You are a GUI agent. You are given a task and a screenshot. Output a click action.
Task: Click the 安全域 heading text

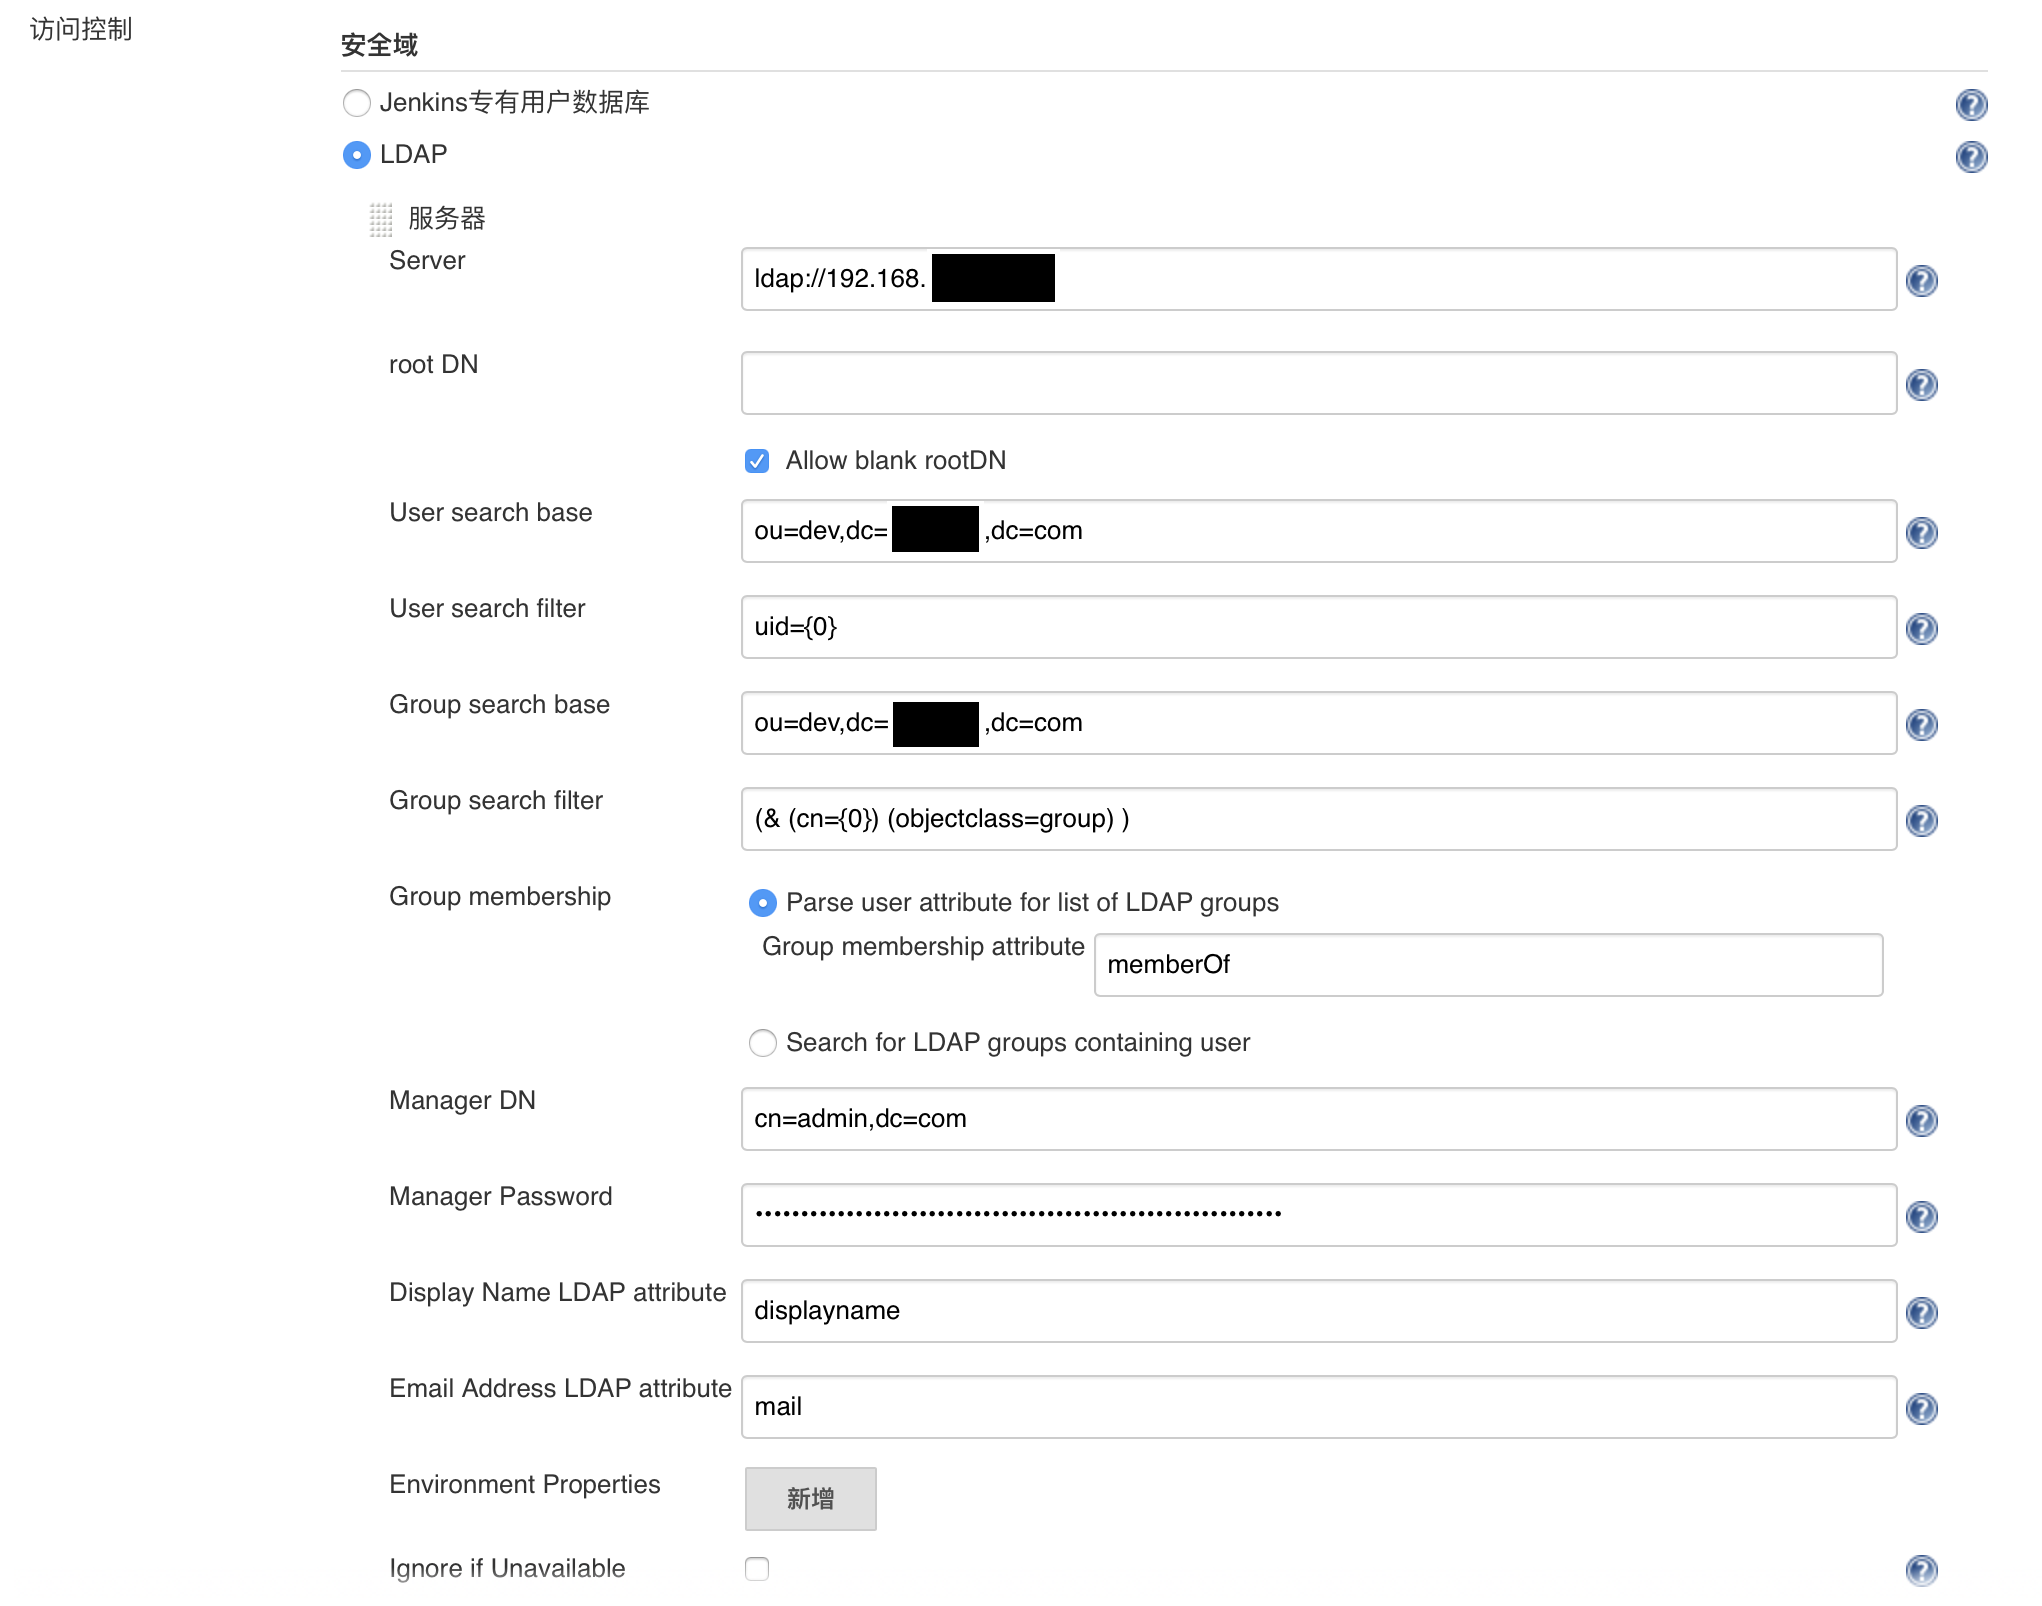click(x=379, y=45)
